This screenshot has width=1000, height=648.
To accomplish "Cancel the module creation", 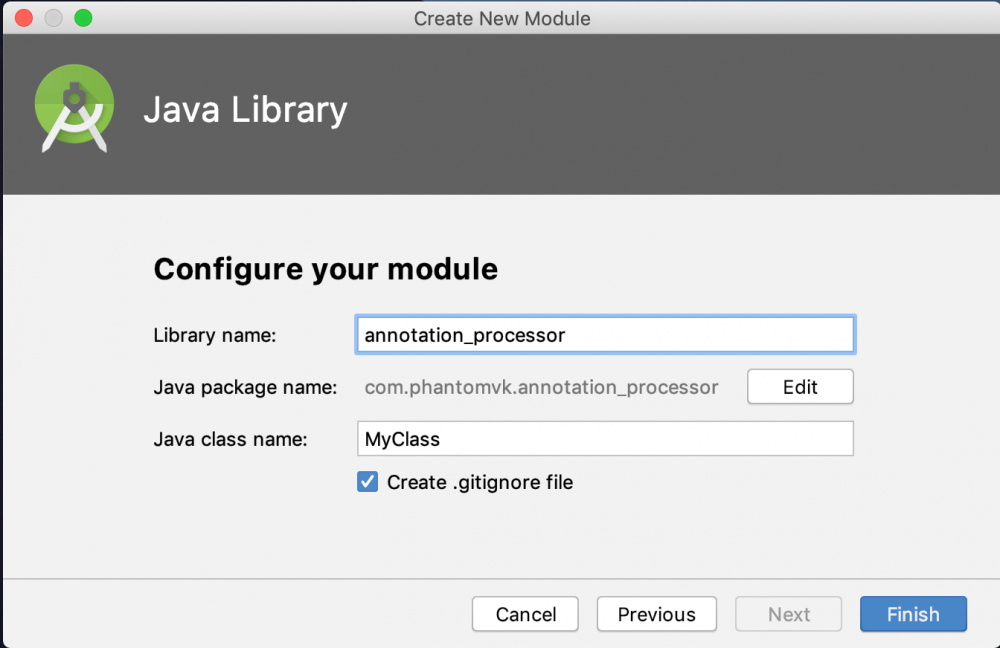I will tap(525, 614).
